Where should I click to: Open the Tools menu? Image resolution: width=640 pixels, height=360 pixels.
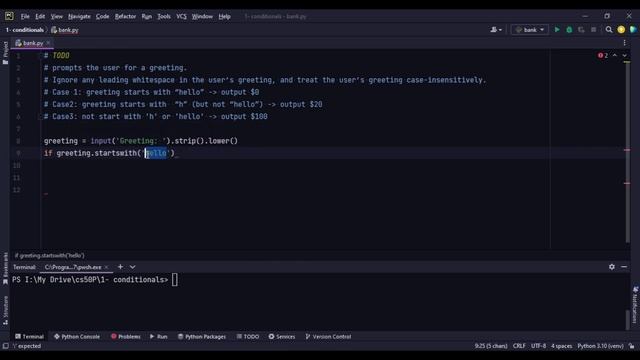point(164,16)
